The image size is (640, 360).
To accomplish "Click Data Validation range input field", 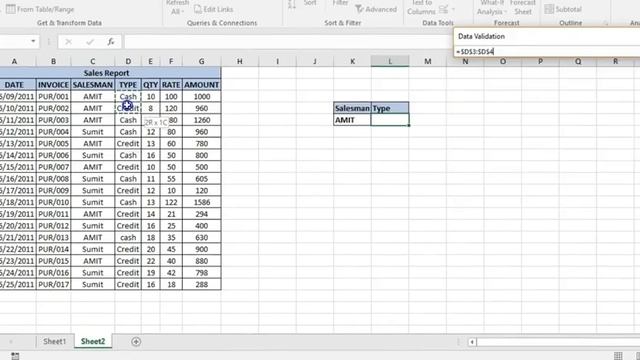I will click(x=547, y=51).
